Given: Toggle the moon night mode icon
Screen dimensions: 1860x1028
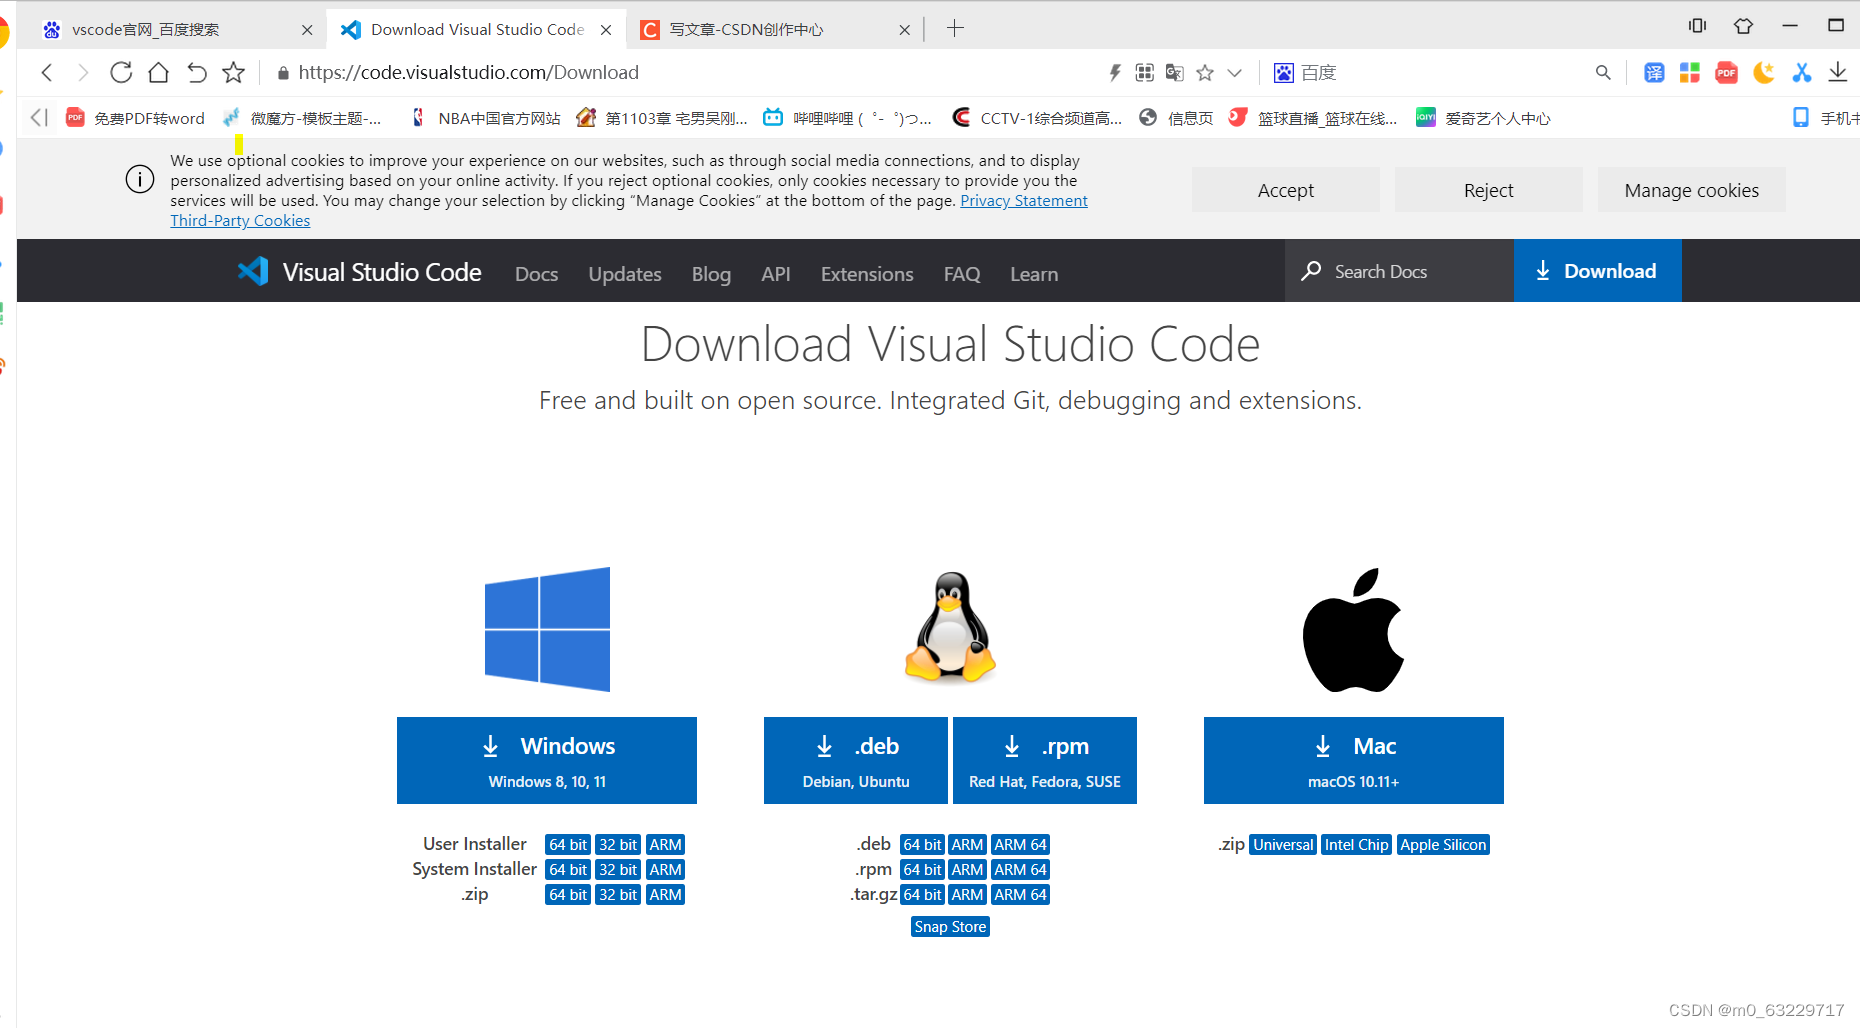Looking at the screenshot, I should pyautogui.click(x=1764, y=72).
